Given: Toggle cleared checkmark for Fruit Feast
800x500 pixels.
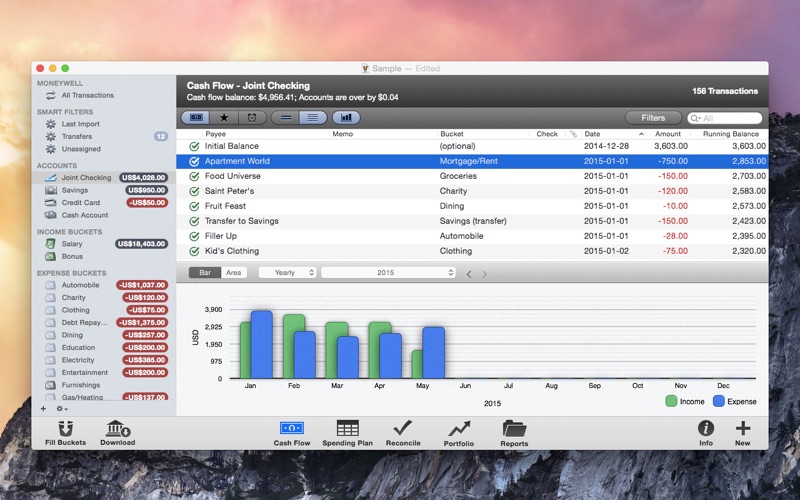Looking at the screenshot, I should pos(194,206).
